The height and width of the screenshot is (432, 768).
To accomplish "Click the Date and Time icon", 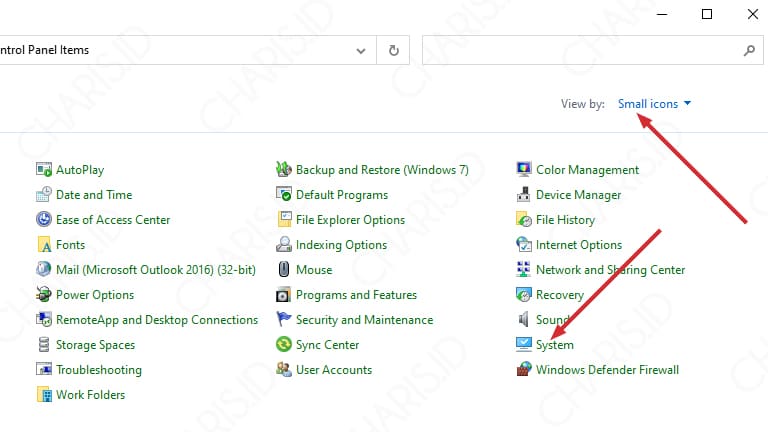I will click(44, 195).
